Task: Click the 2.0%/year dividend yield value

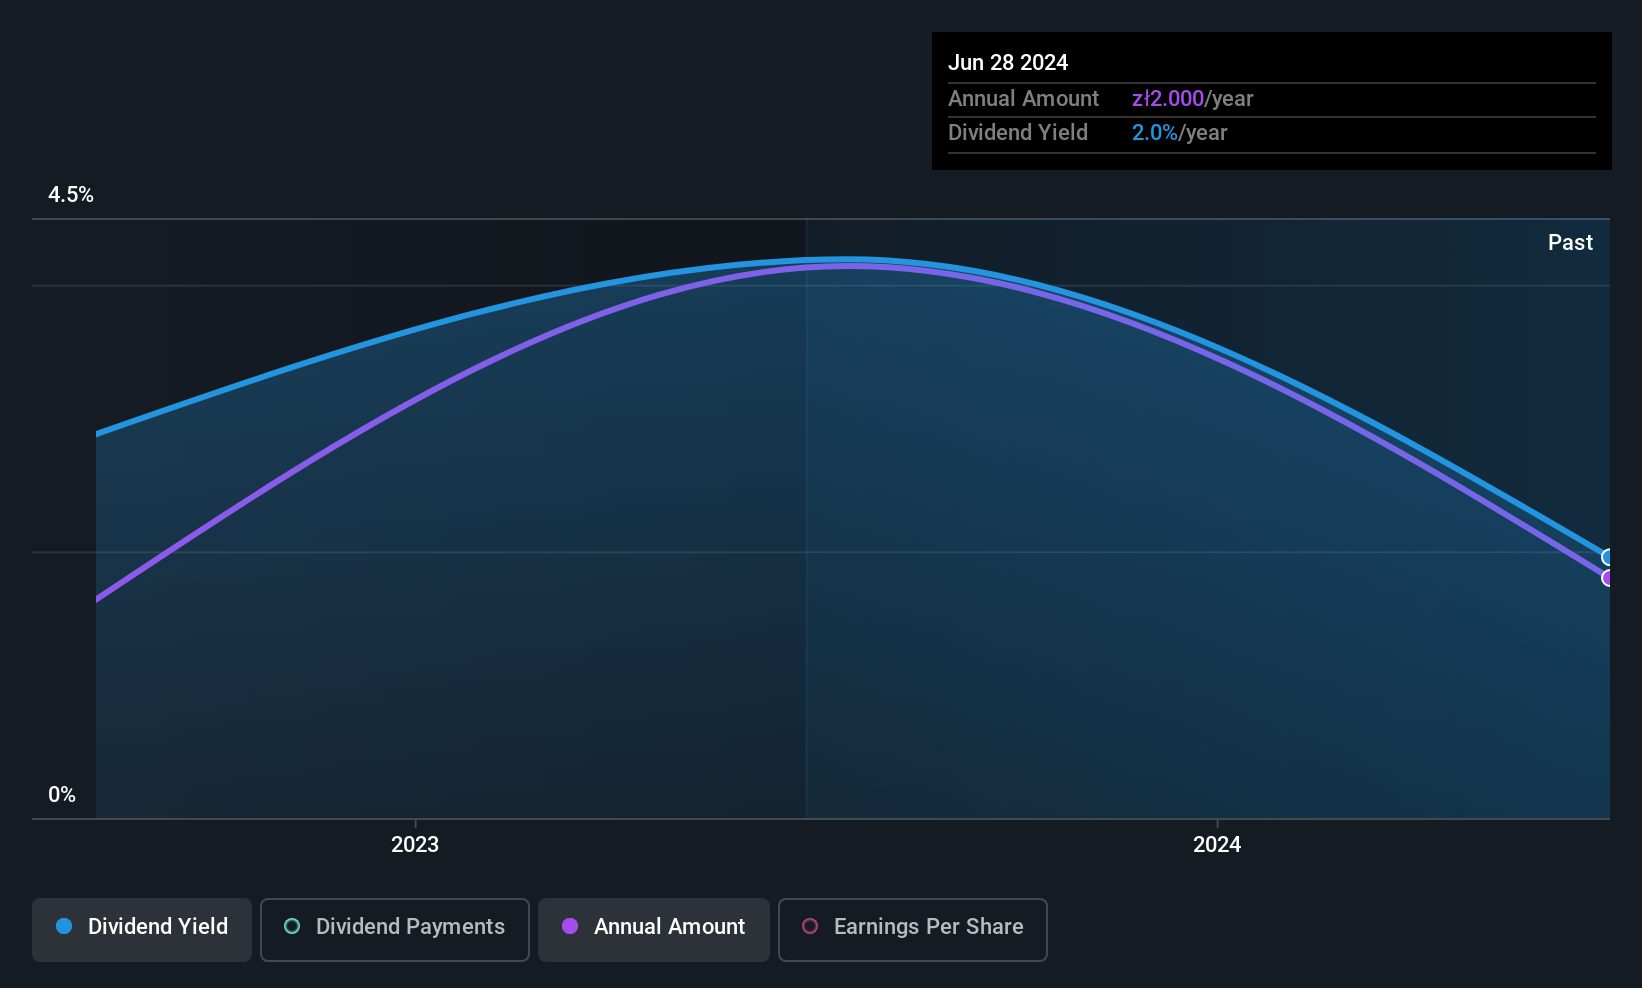Action: pyautogui.click(x=1179, y=133)
